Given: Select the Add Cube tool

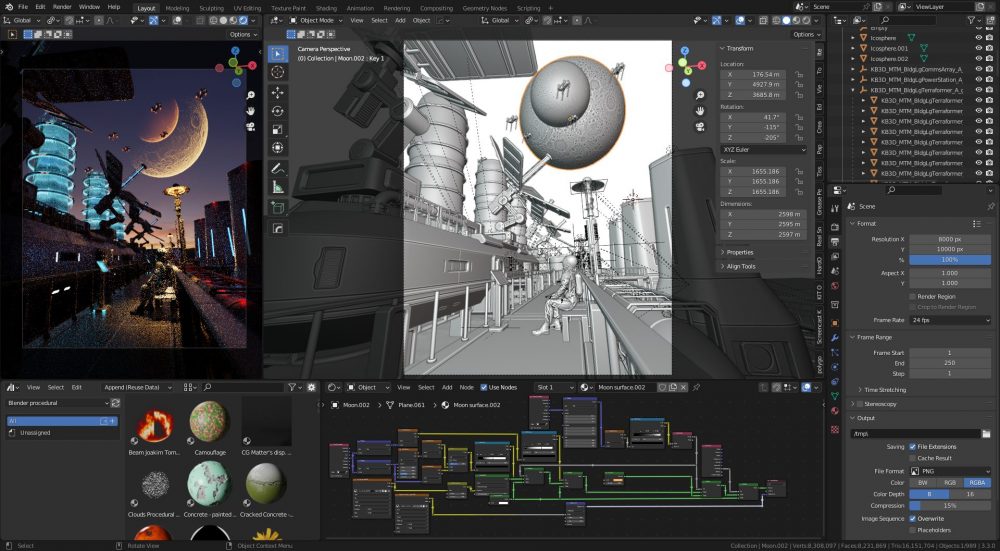Looking at the screenshot, I should point(277,208).
